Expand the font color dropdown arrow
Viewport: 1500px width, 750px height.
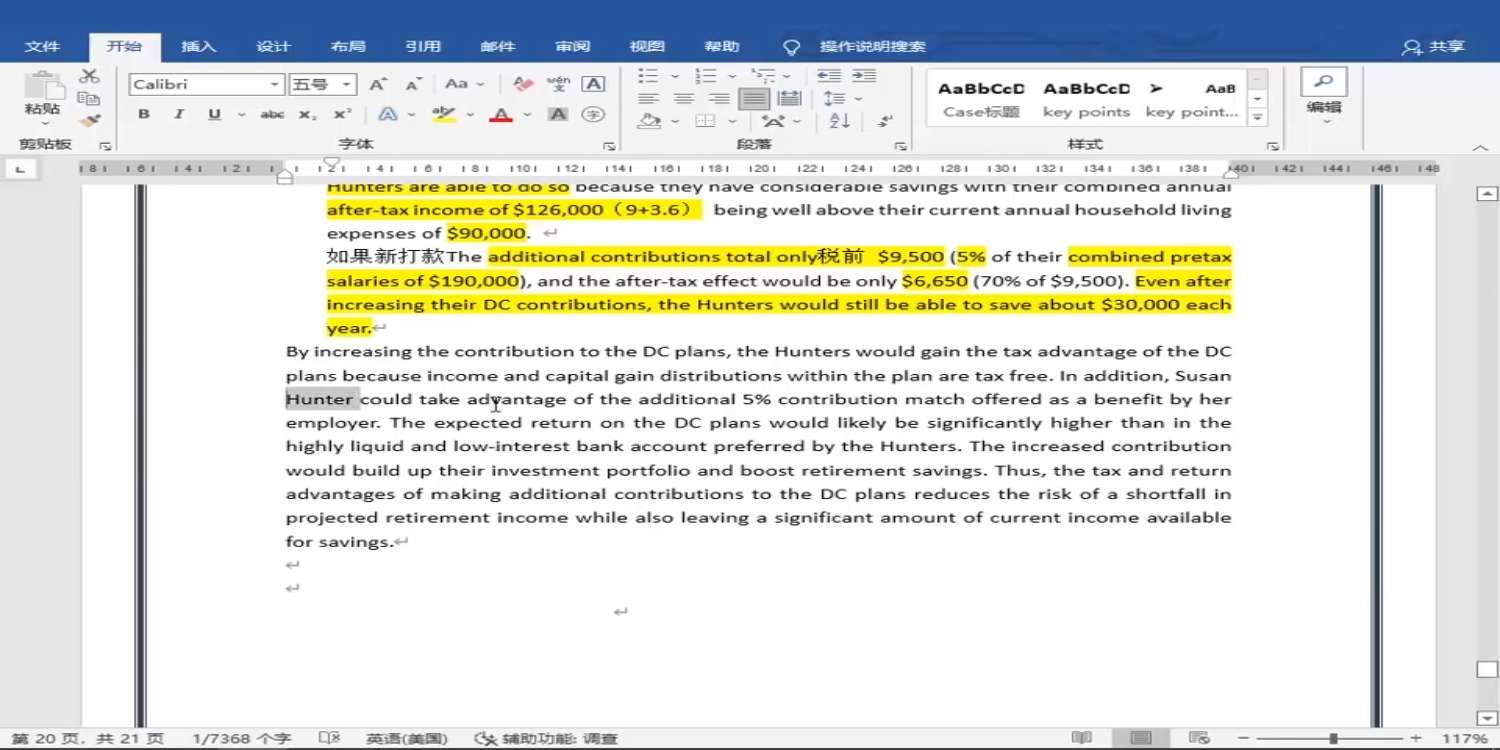527,115
